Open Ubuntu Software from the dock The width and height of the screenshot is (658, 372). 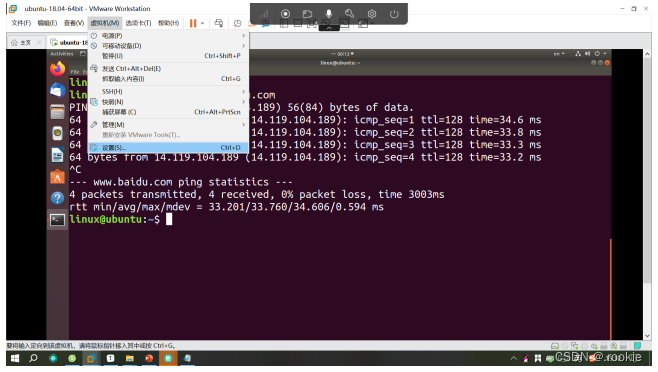pyautogui.click(x=57, y=177)
